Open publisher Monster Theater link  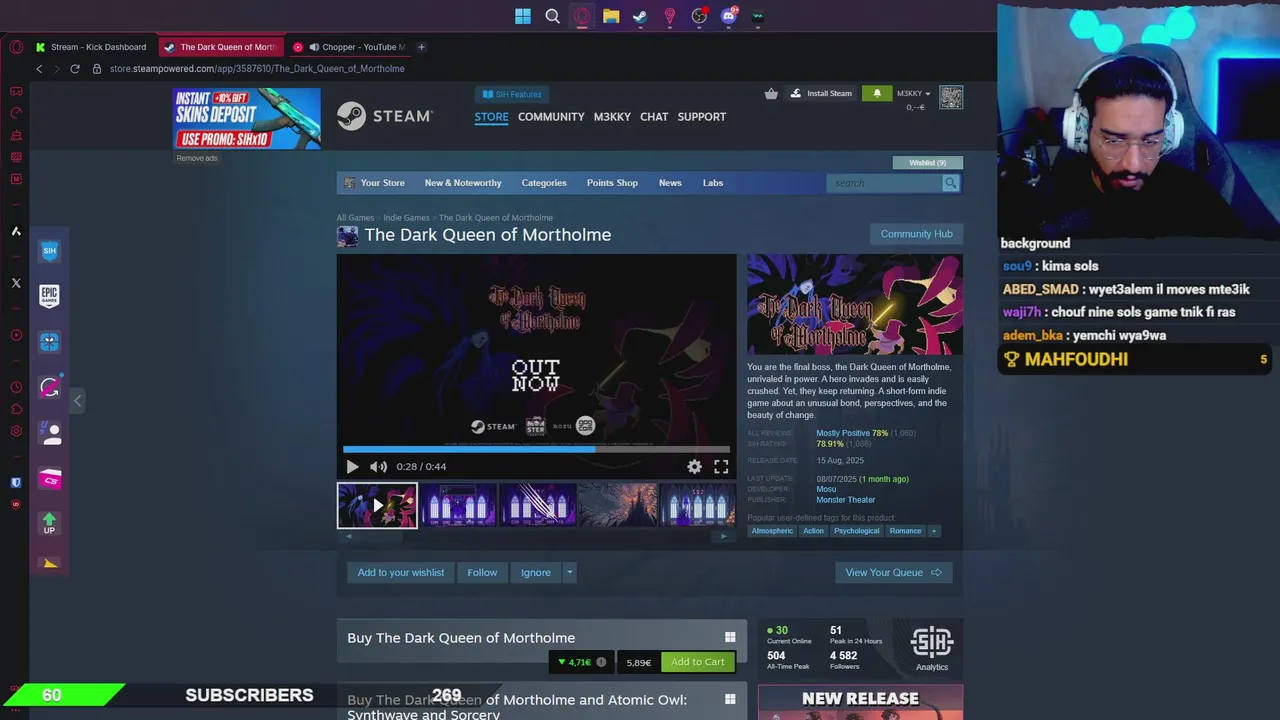(845, 500)
